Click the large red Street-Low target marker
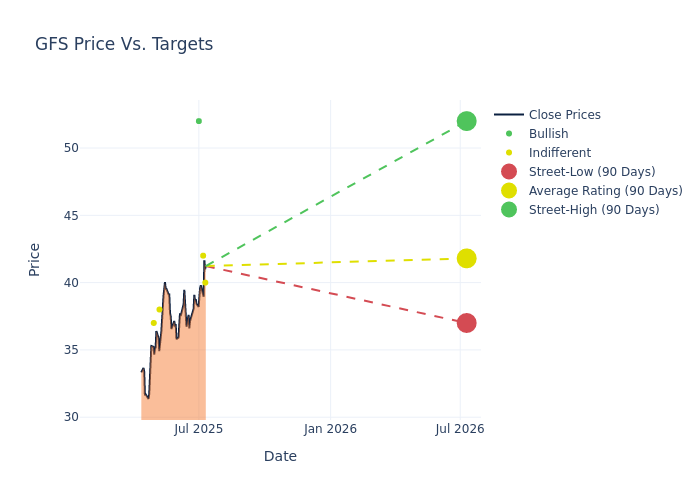Image resolution: width=700 pixels, height=500 pixels. (467, 323)
